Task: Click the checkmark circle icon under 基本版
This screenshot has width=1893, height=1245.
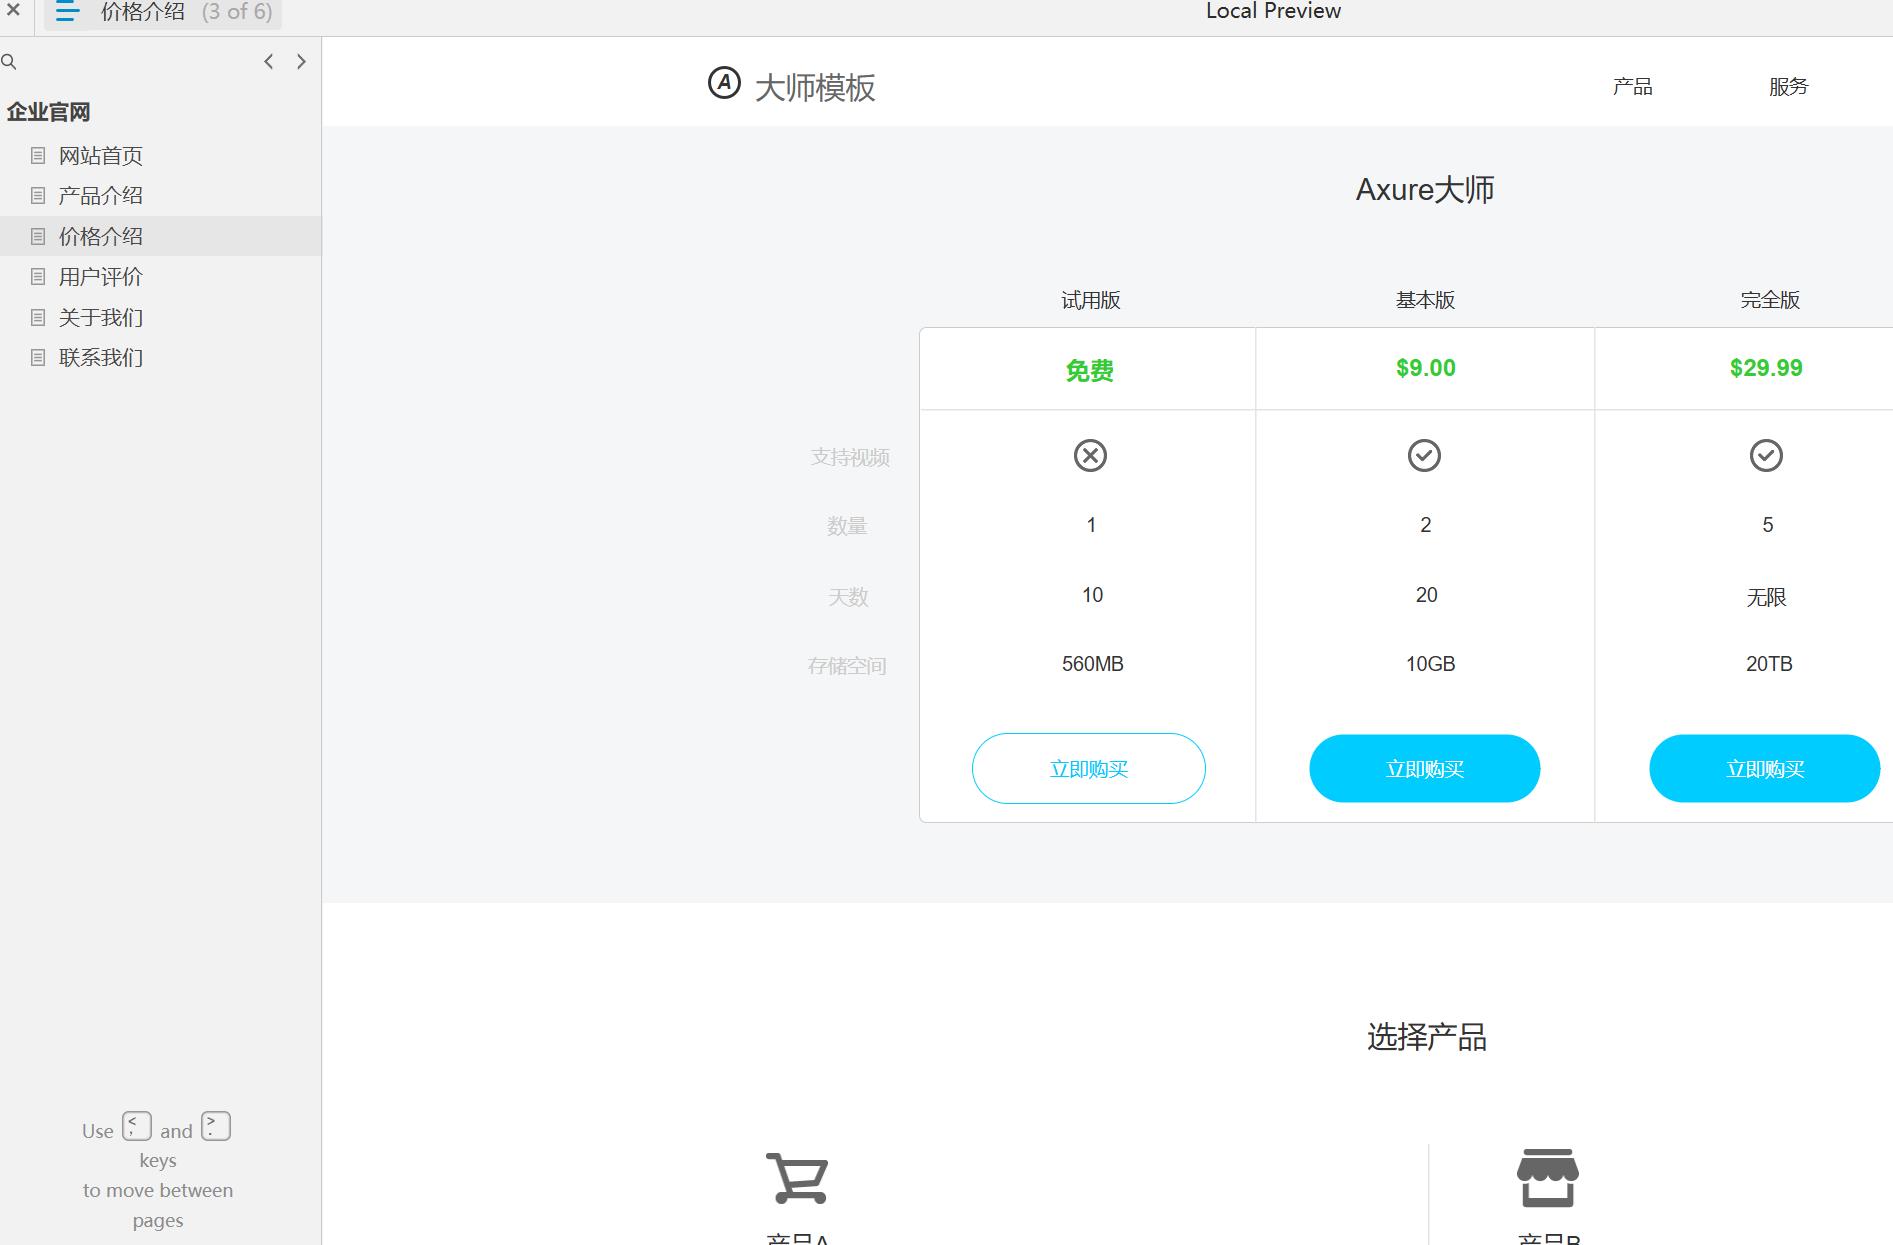Action: point(1424,456)
